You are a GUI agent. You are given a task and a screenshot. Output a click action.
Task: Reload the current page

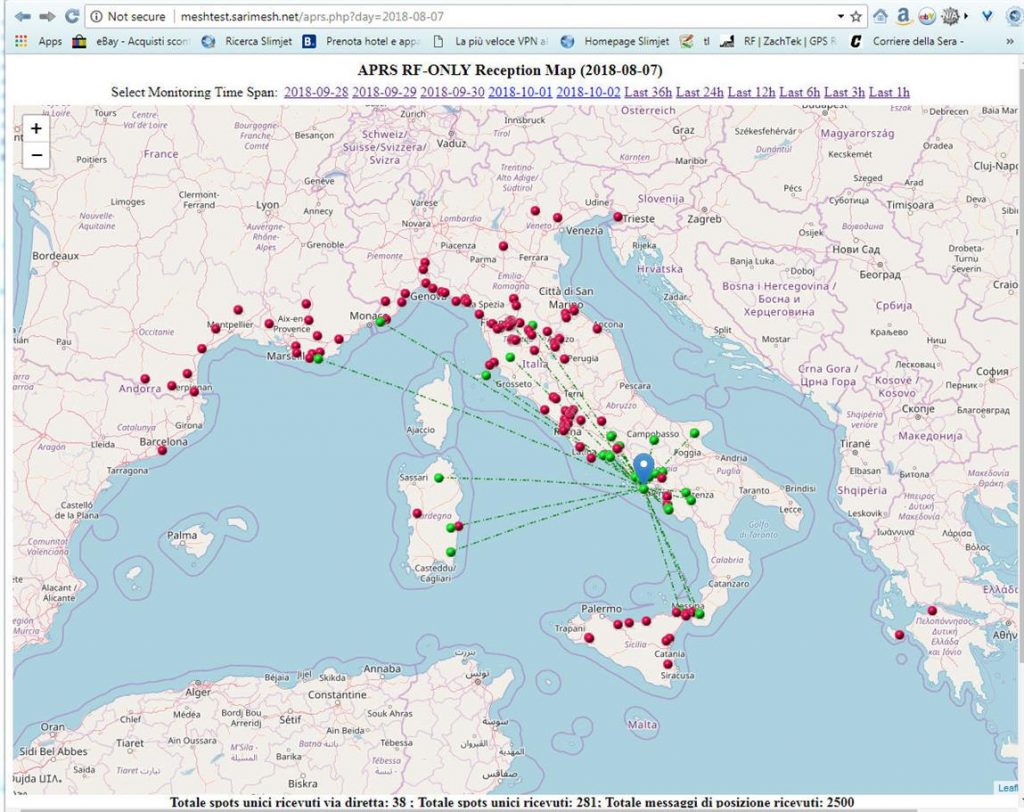[71, 16]
